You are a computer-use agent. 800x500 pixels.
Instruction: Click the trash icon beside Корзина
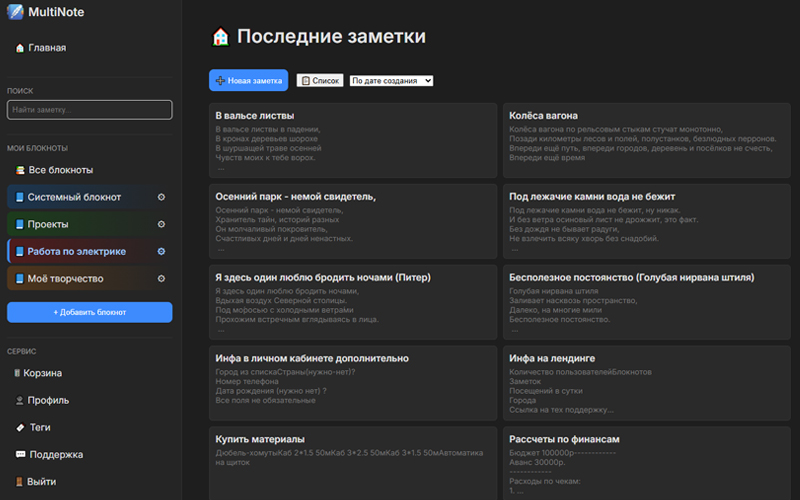(x=17, y=373)
